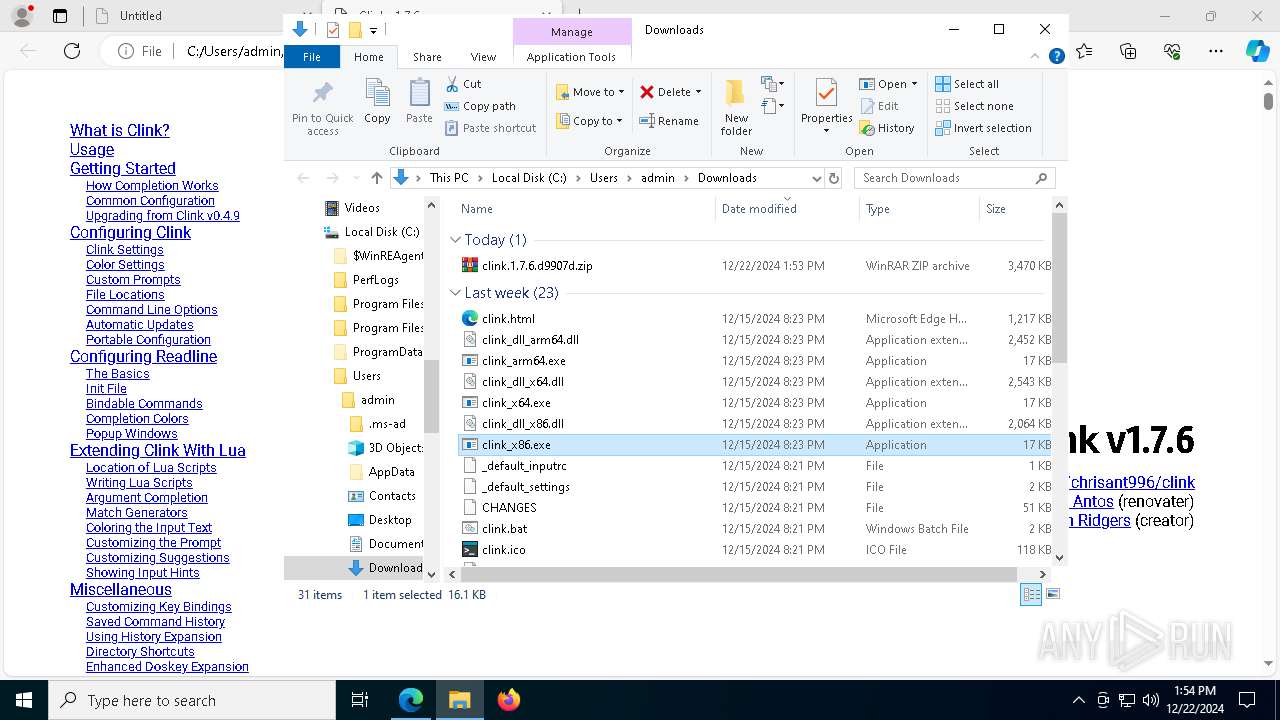Click the Rename button
The width and height of the screenshot is (1280, 720).
669,121
